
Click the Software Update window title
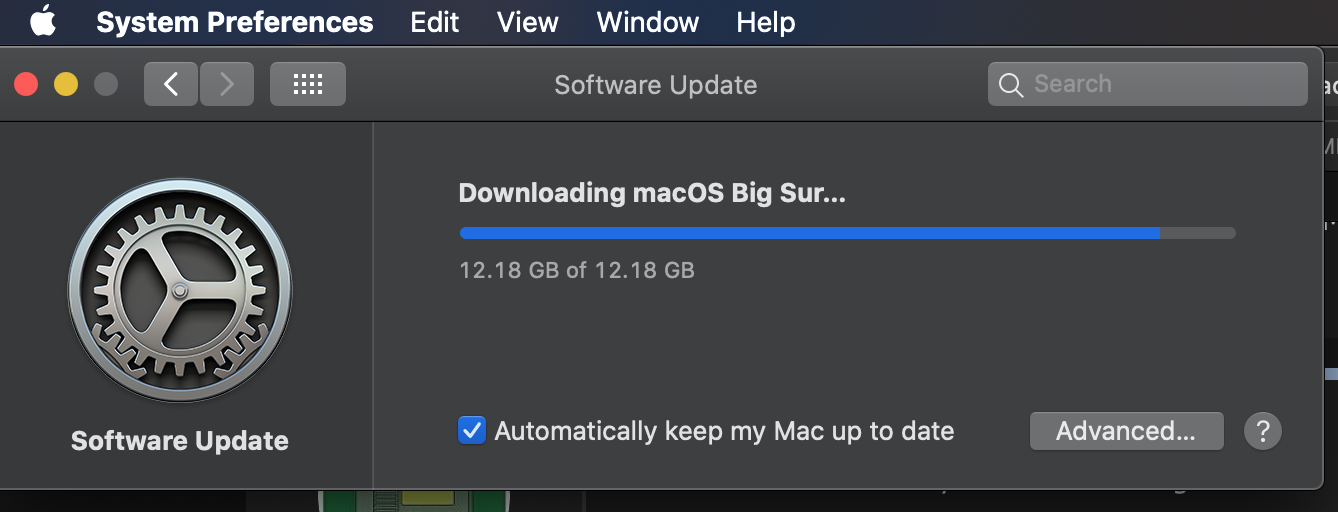[656, 85]
